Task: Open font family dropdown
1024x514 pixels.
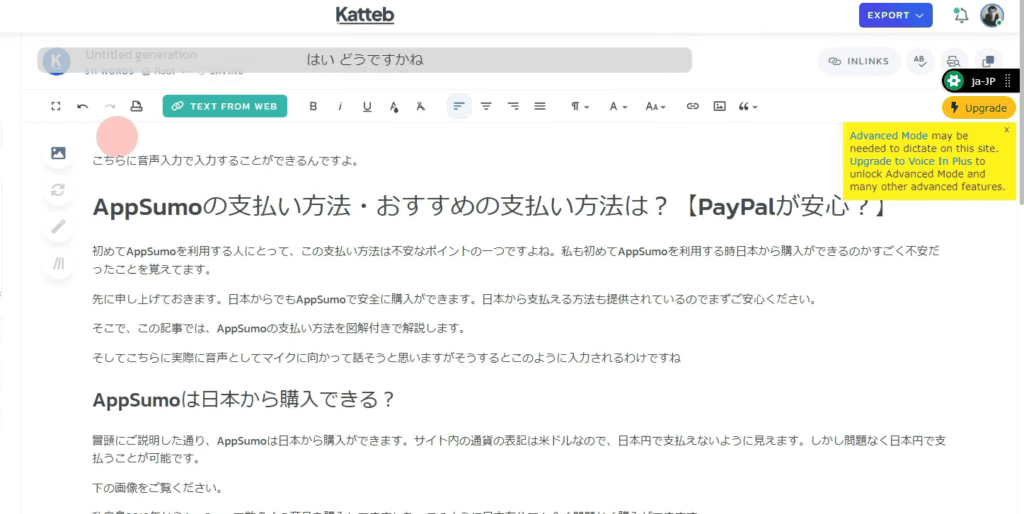Action: [x=618, y=106]
